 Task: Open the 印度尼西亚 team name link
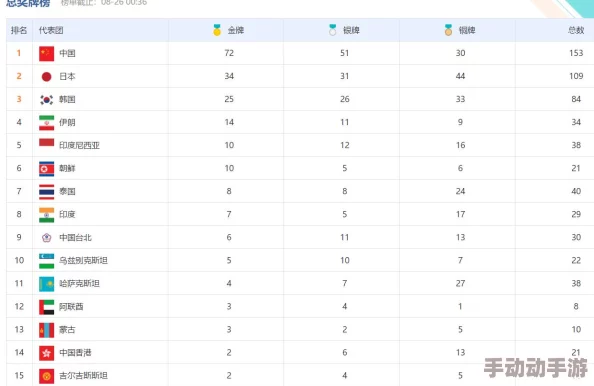coord(80,145)
